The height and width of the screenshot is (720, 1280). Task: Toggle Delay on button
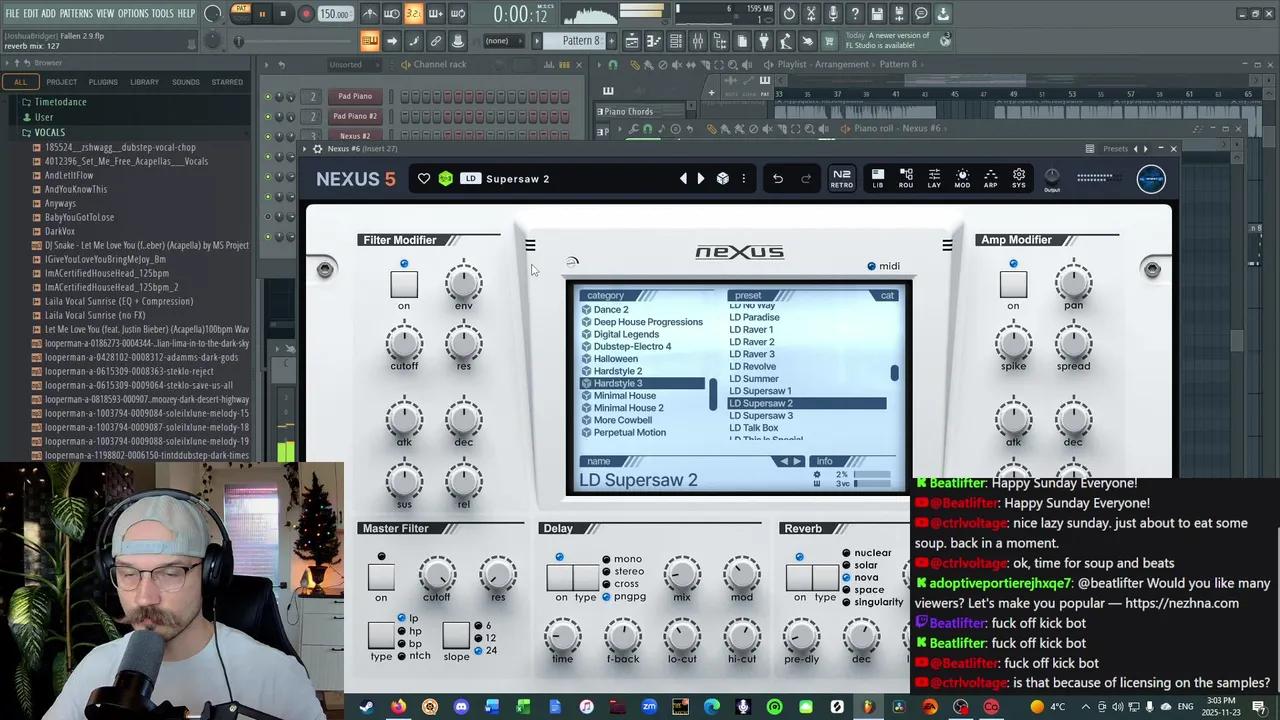560,577
